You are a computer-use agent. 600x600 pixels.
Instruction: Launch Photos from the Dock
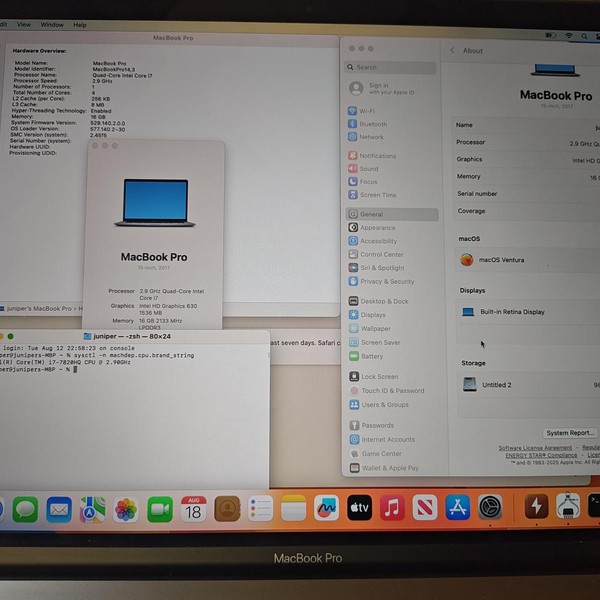pos(126,509)
